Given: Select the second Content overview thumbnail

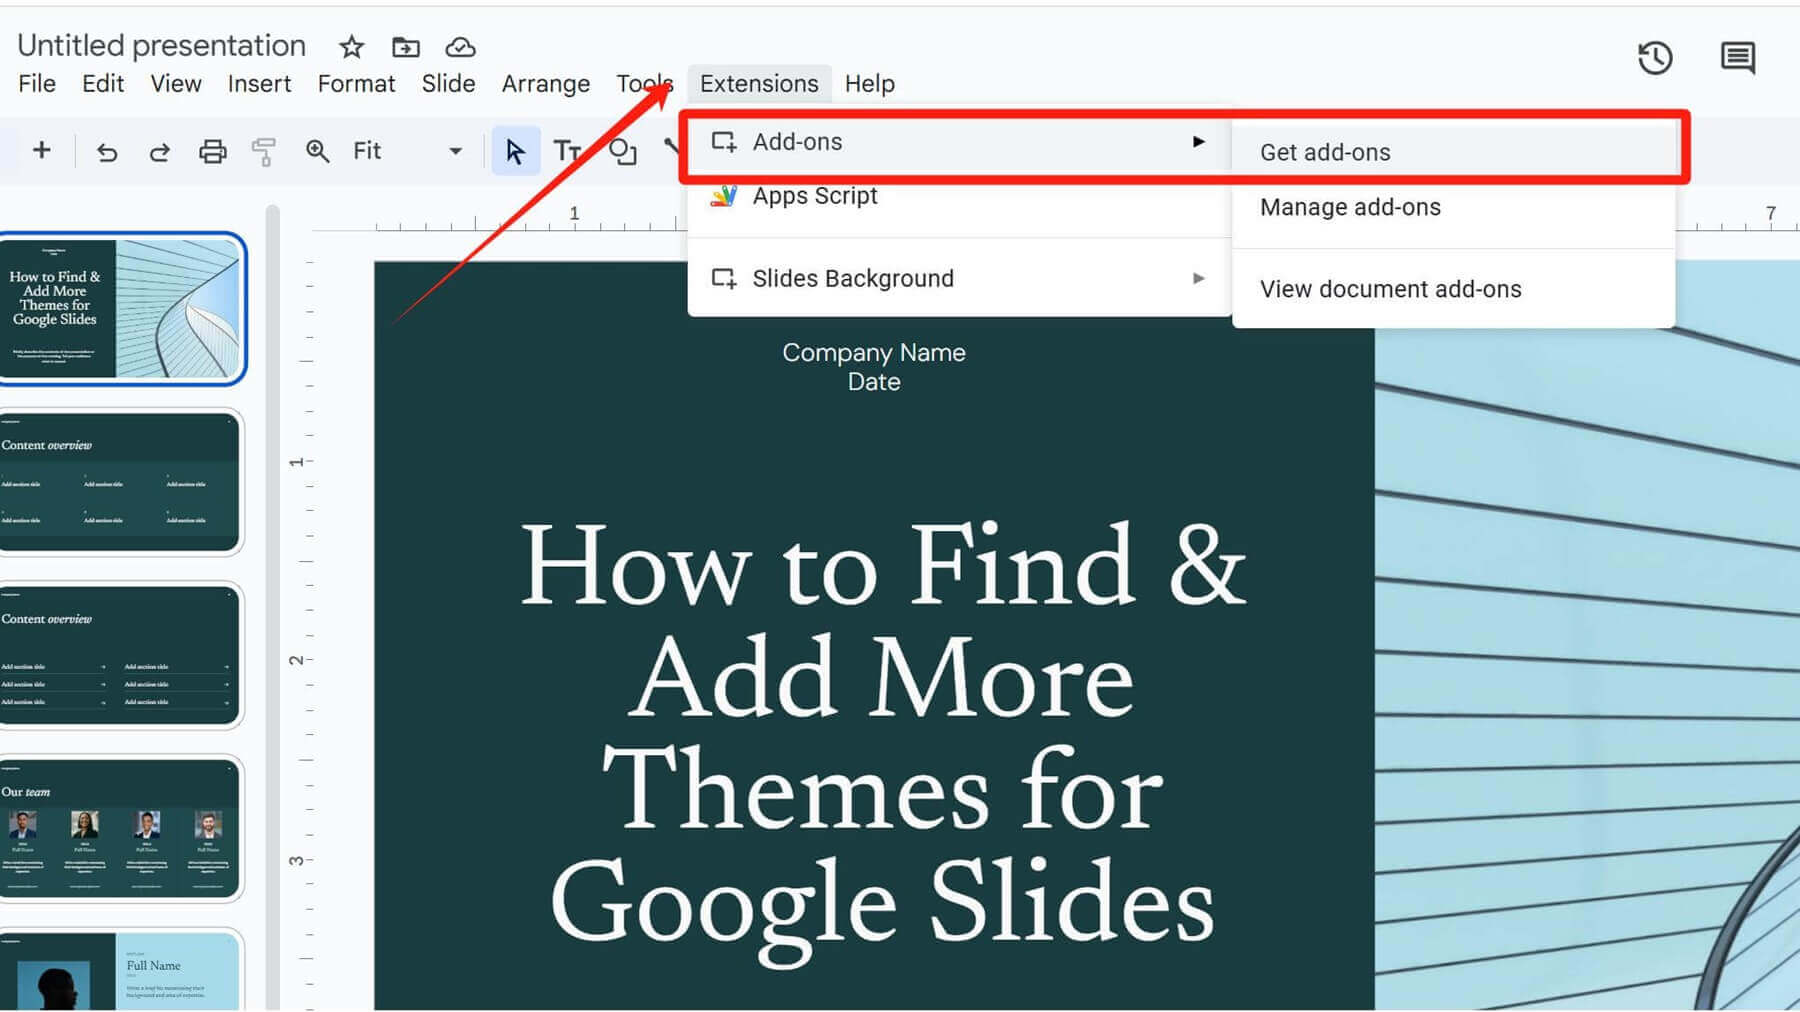Looking at the screenshot, I should coord(121,482).
